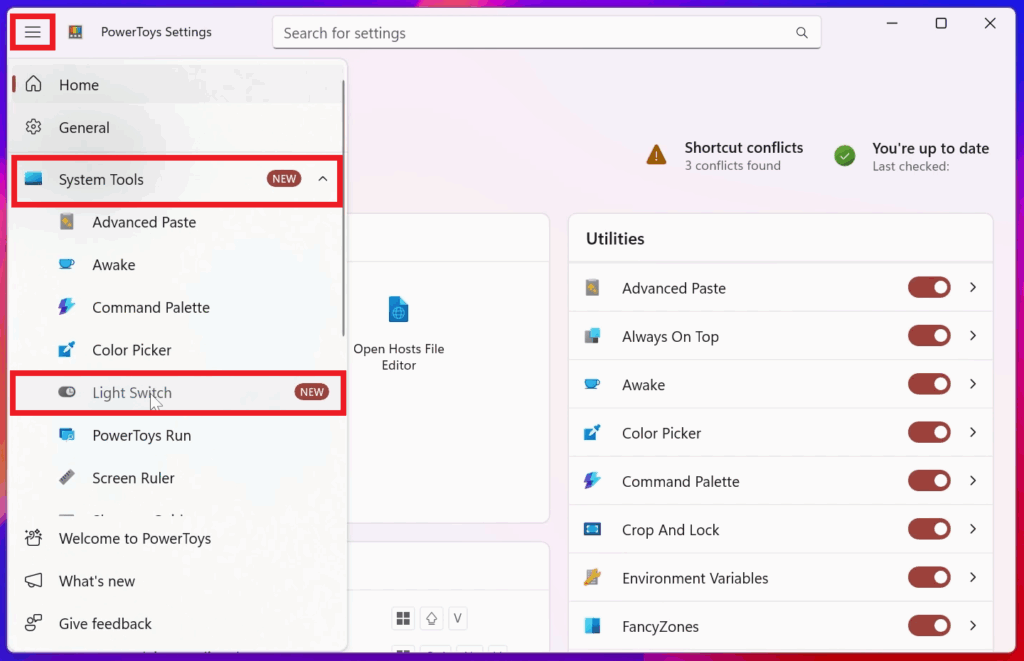The height and width of the screenshot is (661, 1024).
Task: Click the Color Picker icon in sidebar
Action: coord(67,350)
